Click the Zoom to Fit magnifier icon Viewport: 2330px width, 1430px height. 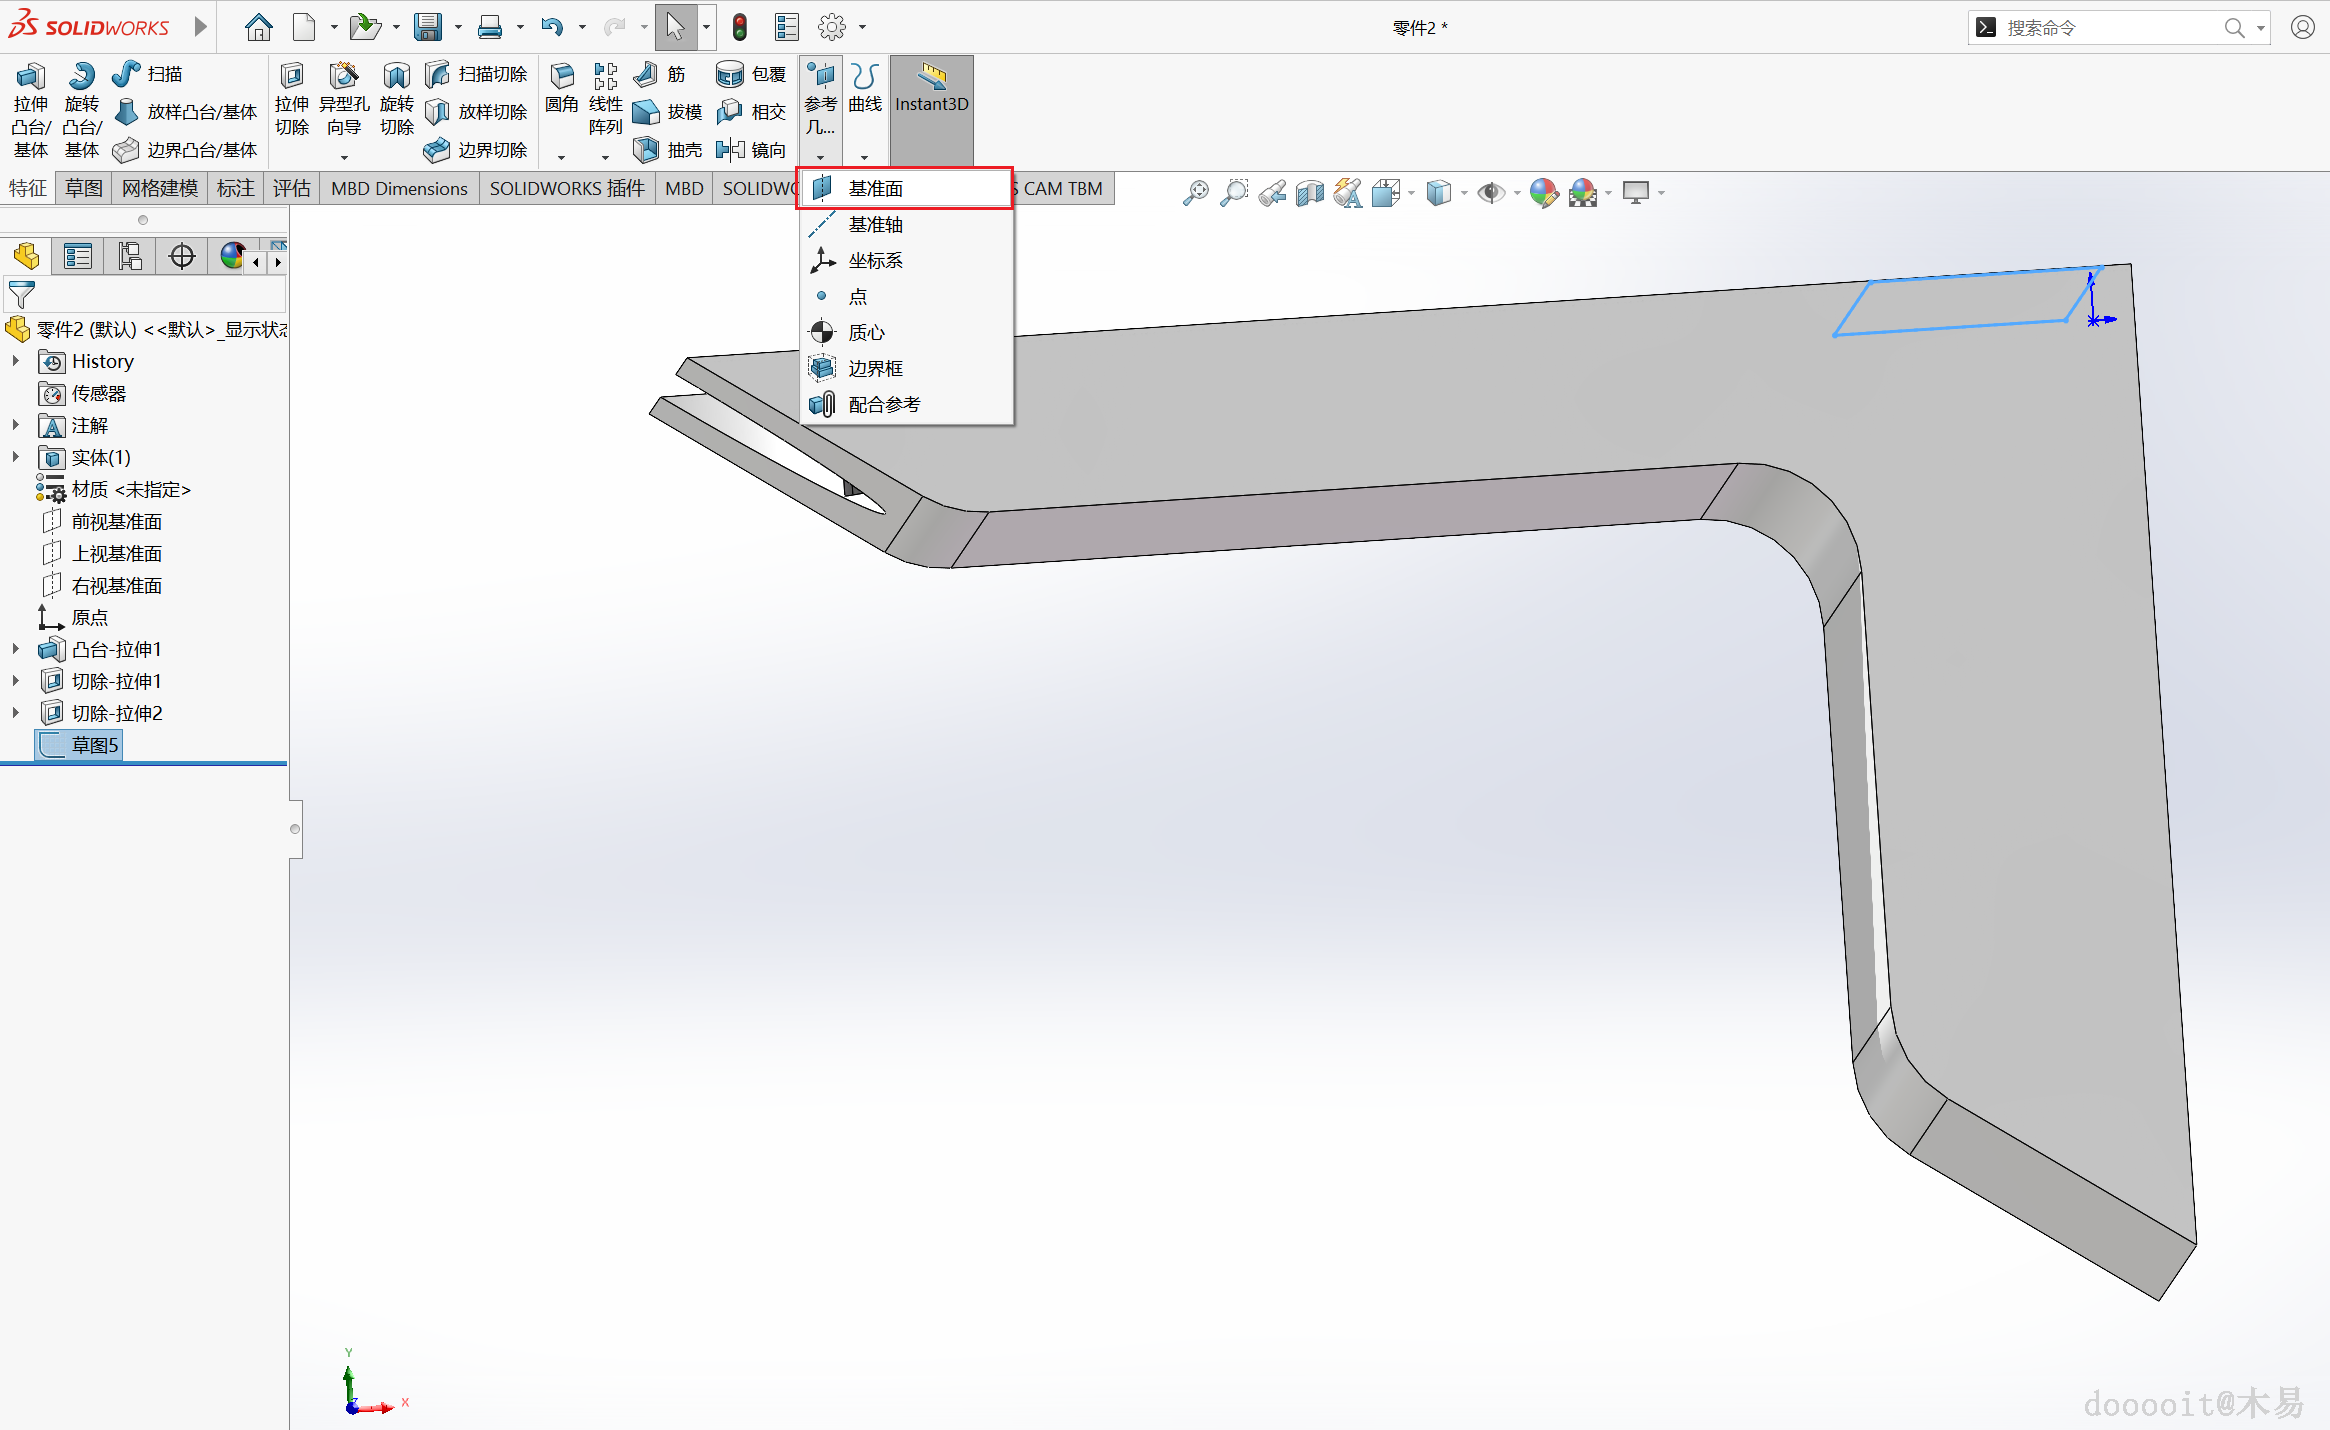click(x=1195, y=192)
